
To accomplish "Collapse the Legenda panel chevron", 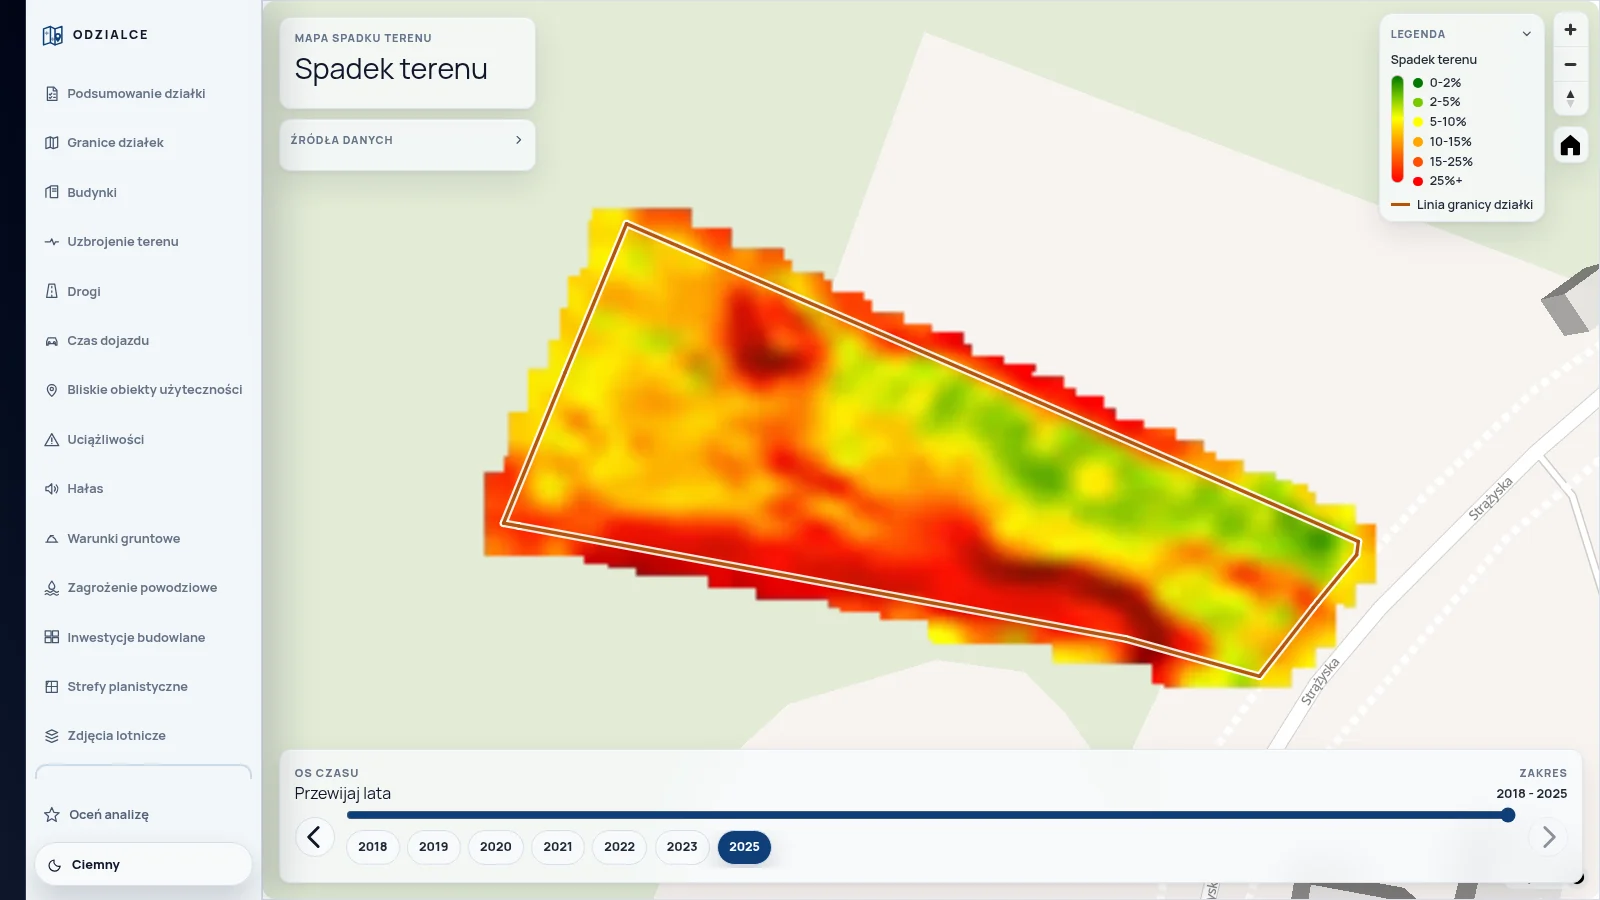I will point(1527,34).
